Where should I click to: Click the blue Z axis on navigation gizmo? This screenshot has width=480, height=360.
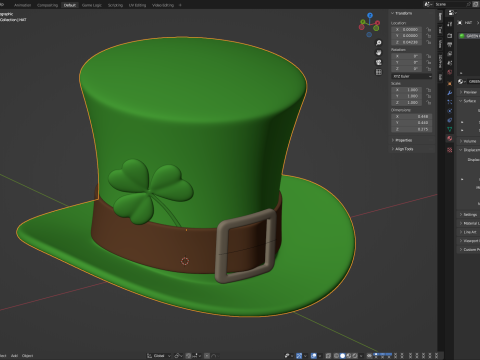click(x=370, y=15)
